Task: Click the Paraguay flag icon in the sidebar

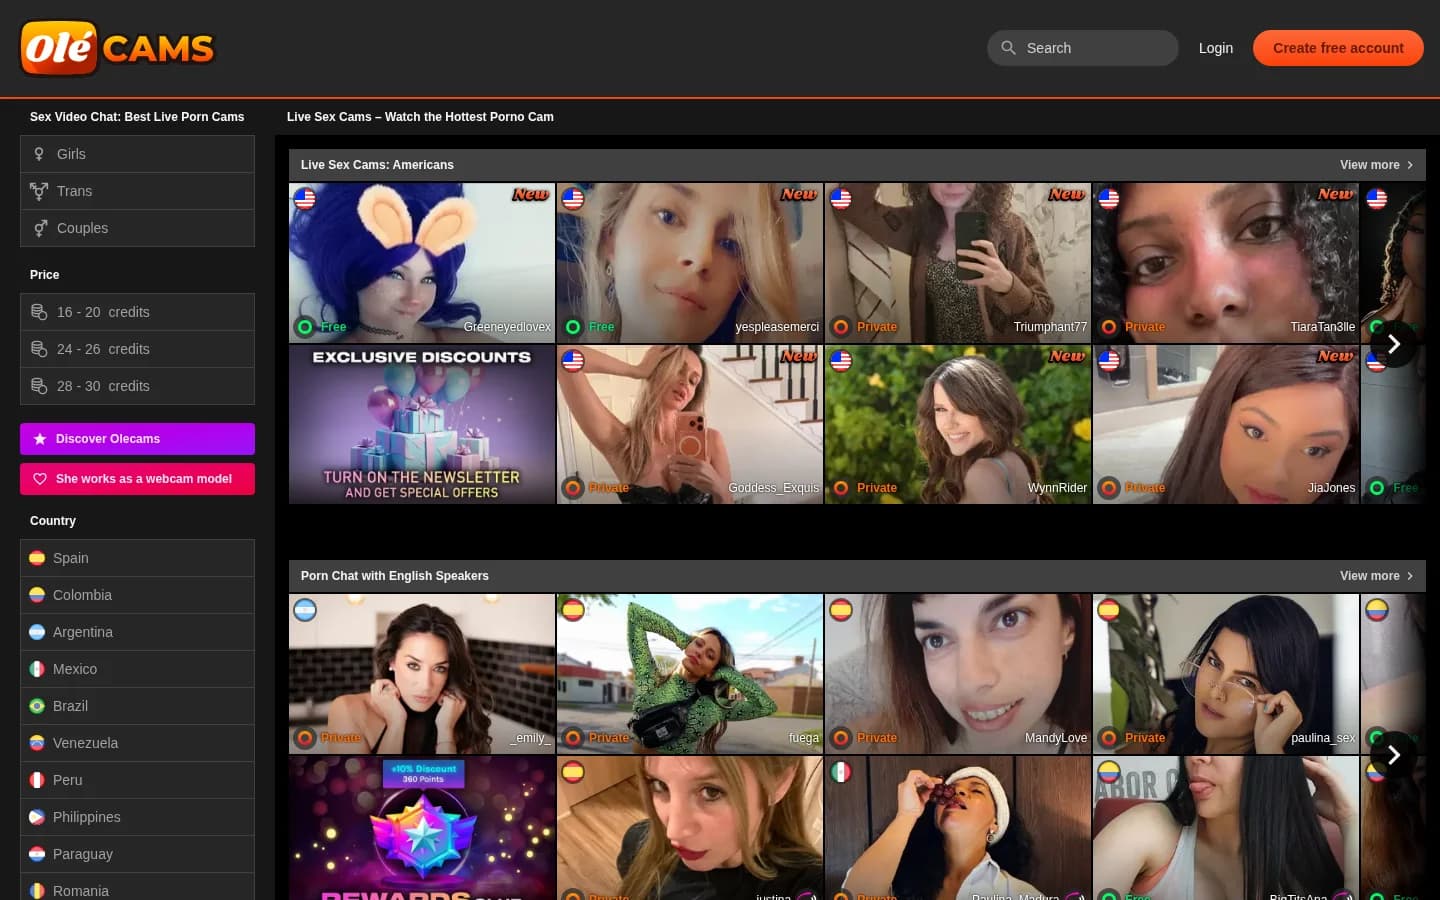Action: [x=37, y=854]
